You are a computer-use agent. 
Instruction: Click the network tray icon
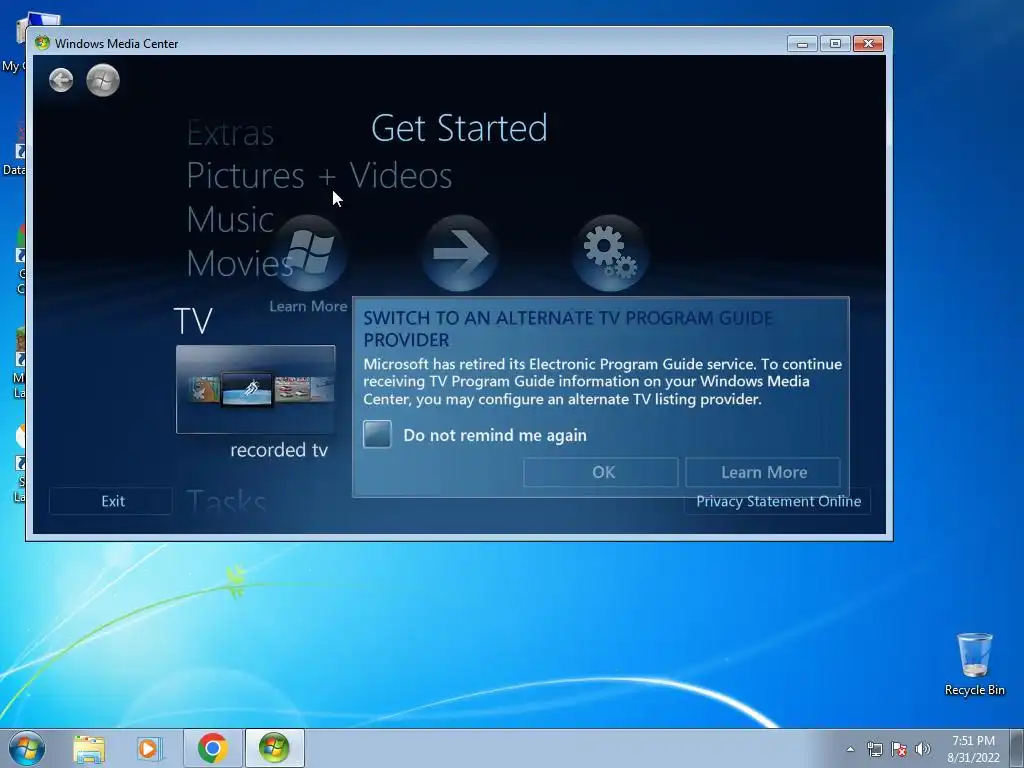tap(874, 749)
